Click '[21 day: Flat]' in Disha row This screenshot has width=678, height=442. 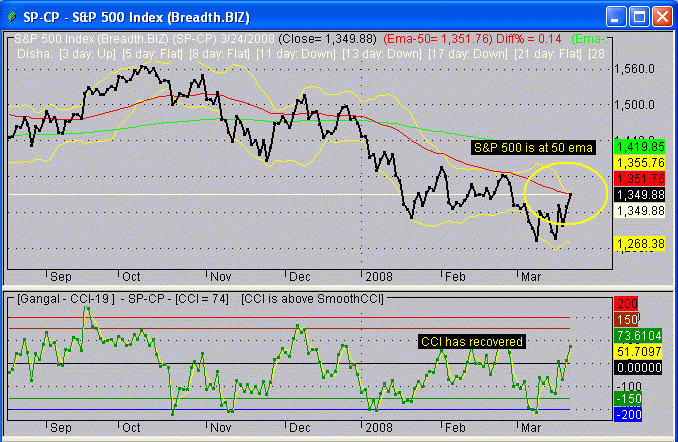point(548,54)
